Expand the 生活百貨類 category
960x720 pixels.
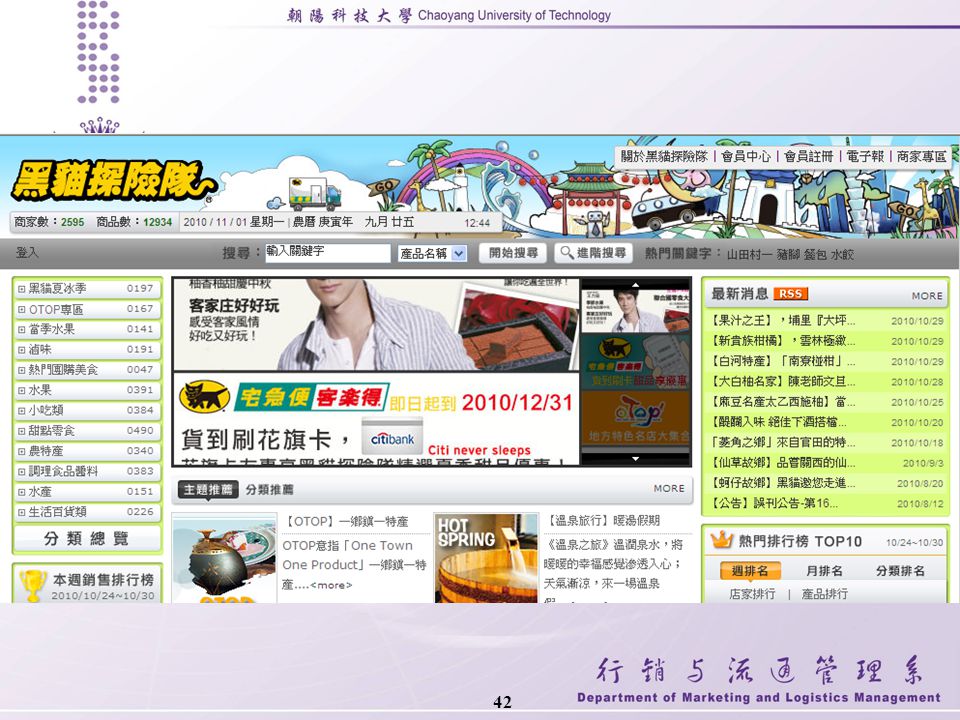point(21,512)
